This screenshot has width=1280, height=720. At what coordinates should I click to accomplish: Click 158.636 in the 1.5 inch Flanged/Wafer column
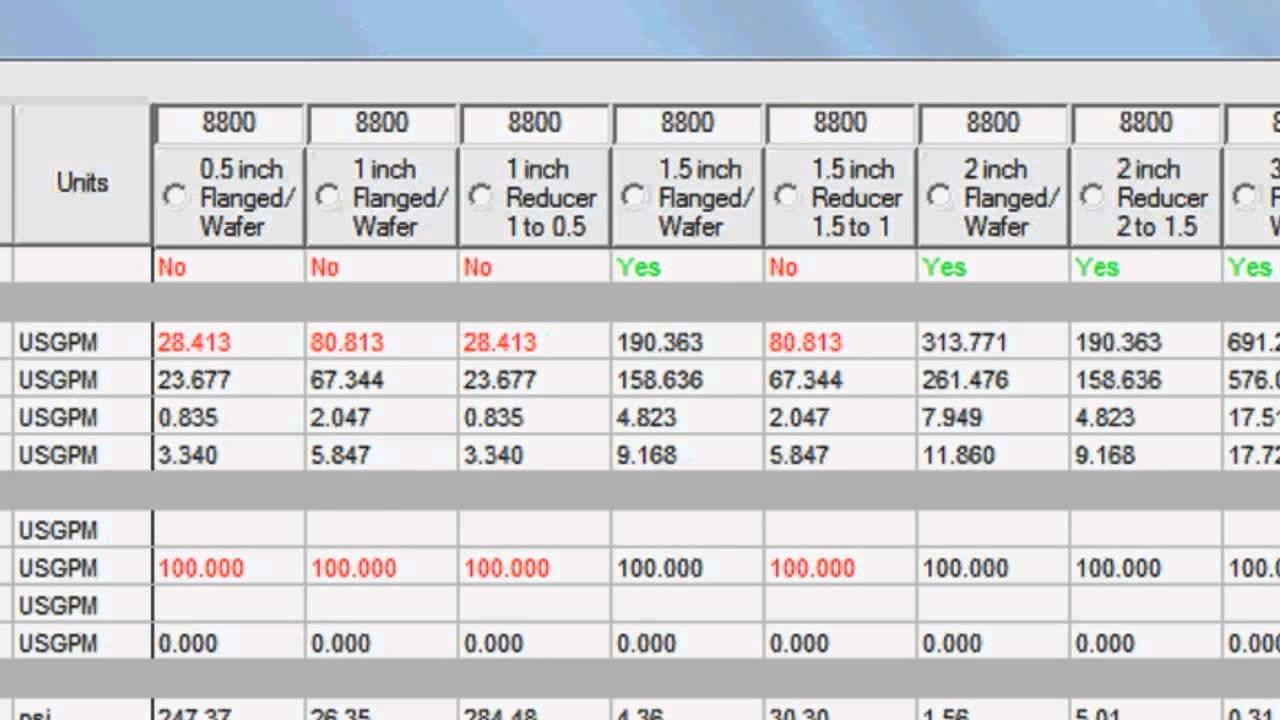tap(660, 381)
